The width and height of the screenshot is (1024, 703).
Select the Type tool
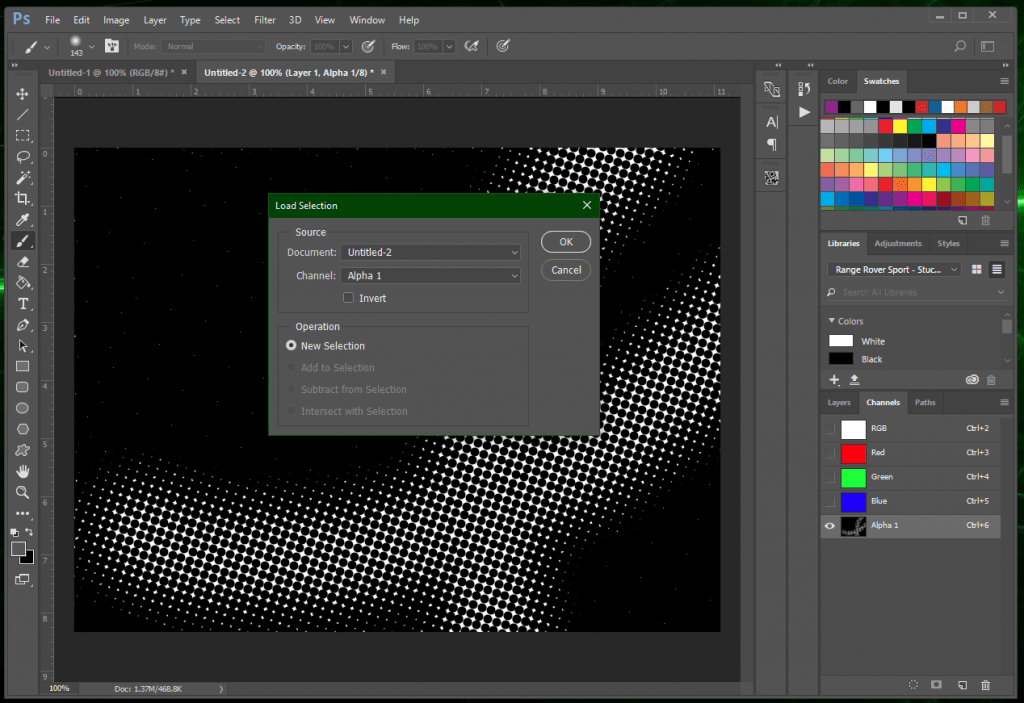[x=22, y=304]
